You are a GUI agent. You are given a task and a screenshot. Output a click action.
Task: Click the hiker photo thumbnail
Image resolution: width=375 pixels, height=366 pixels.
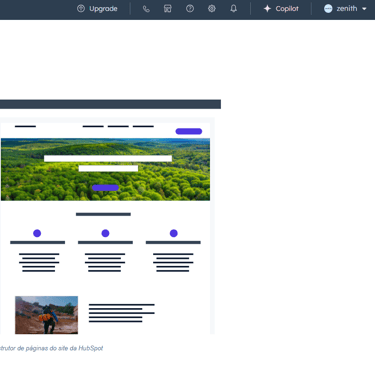[x=46, y=315]
